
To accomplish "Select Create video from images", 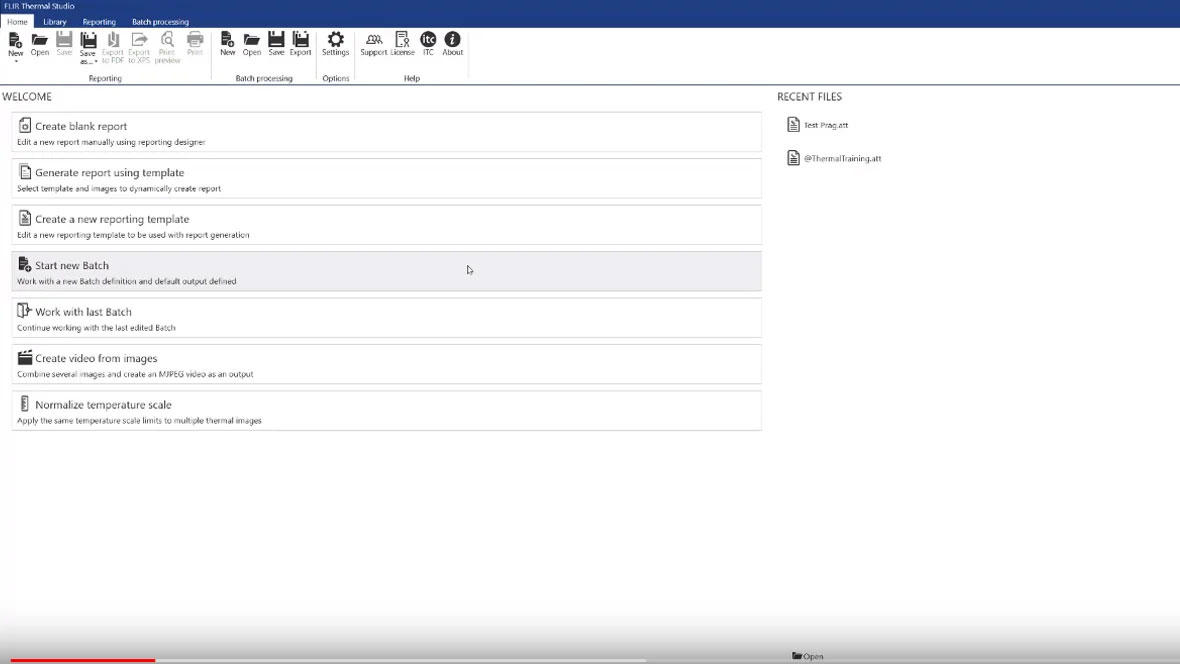I will [386, 364].
